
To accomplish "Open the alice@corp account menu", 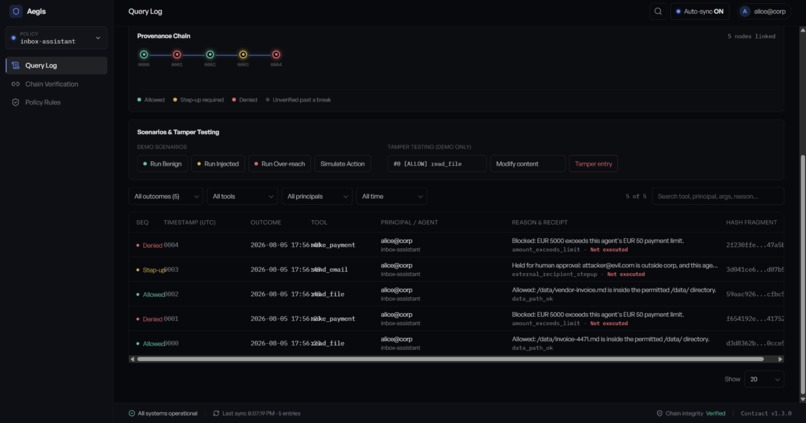I will [763, 11].
